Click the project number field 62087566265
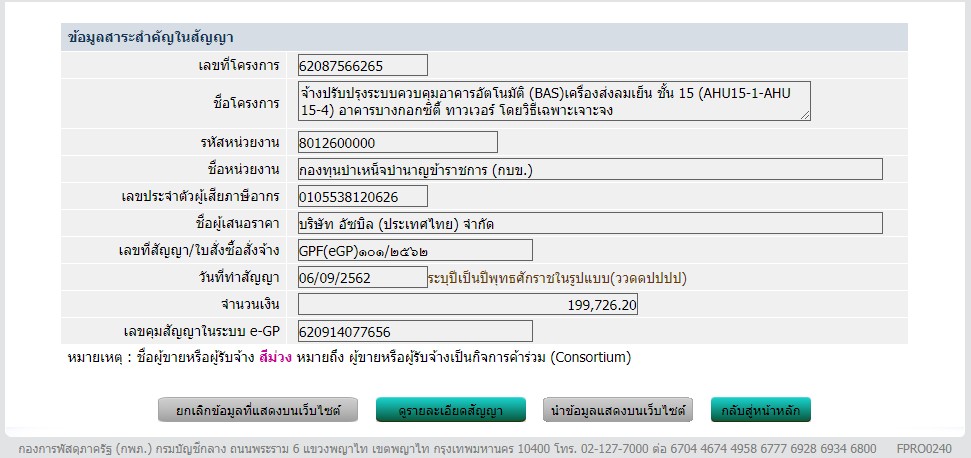 click(362, 66)
